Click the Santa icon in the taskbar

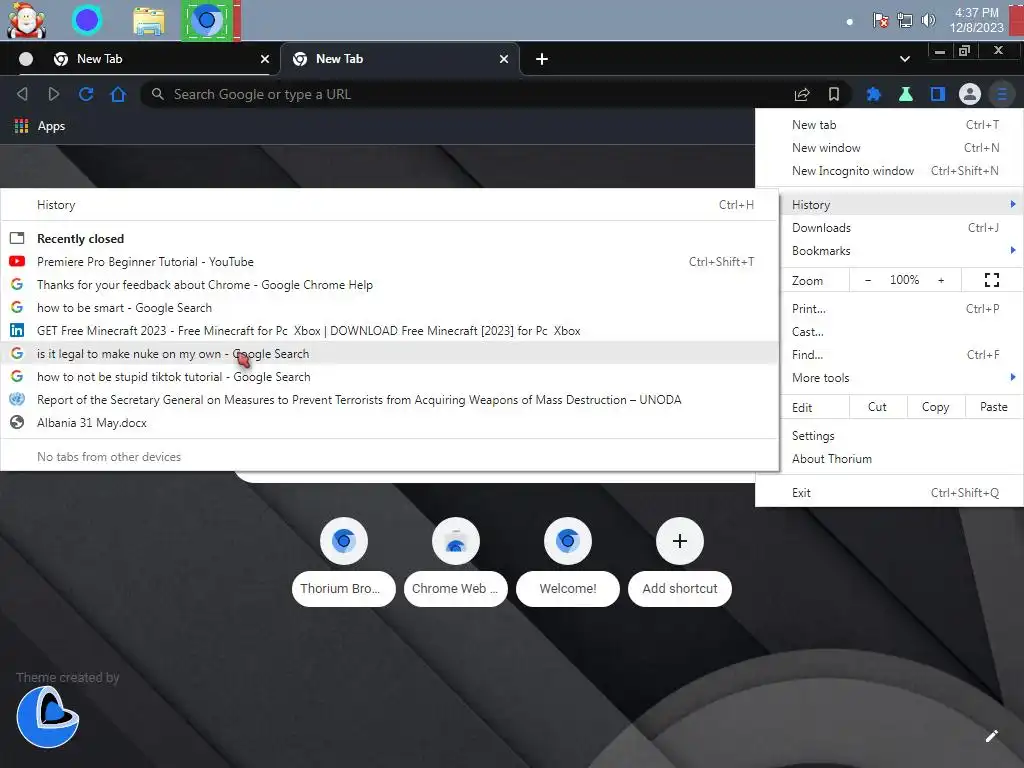[26, 20]
